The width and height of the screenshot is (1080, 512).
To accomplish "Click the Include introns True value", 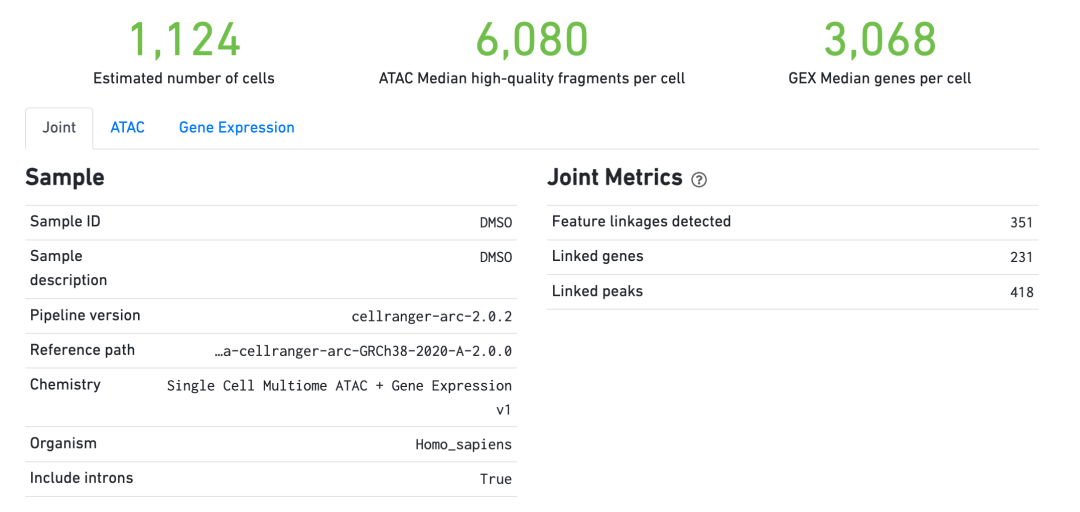I will point(496,479).
